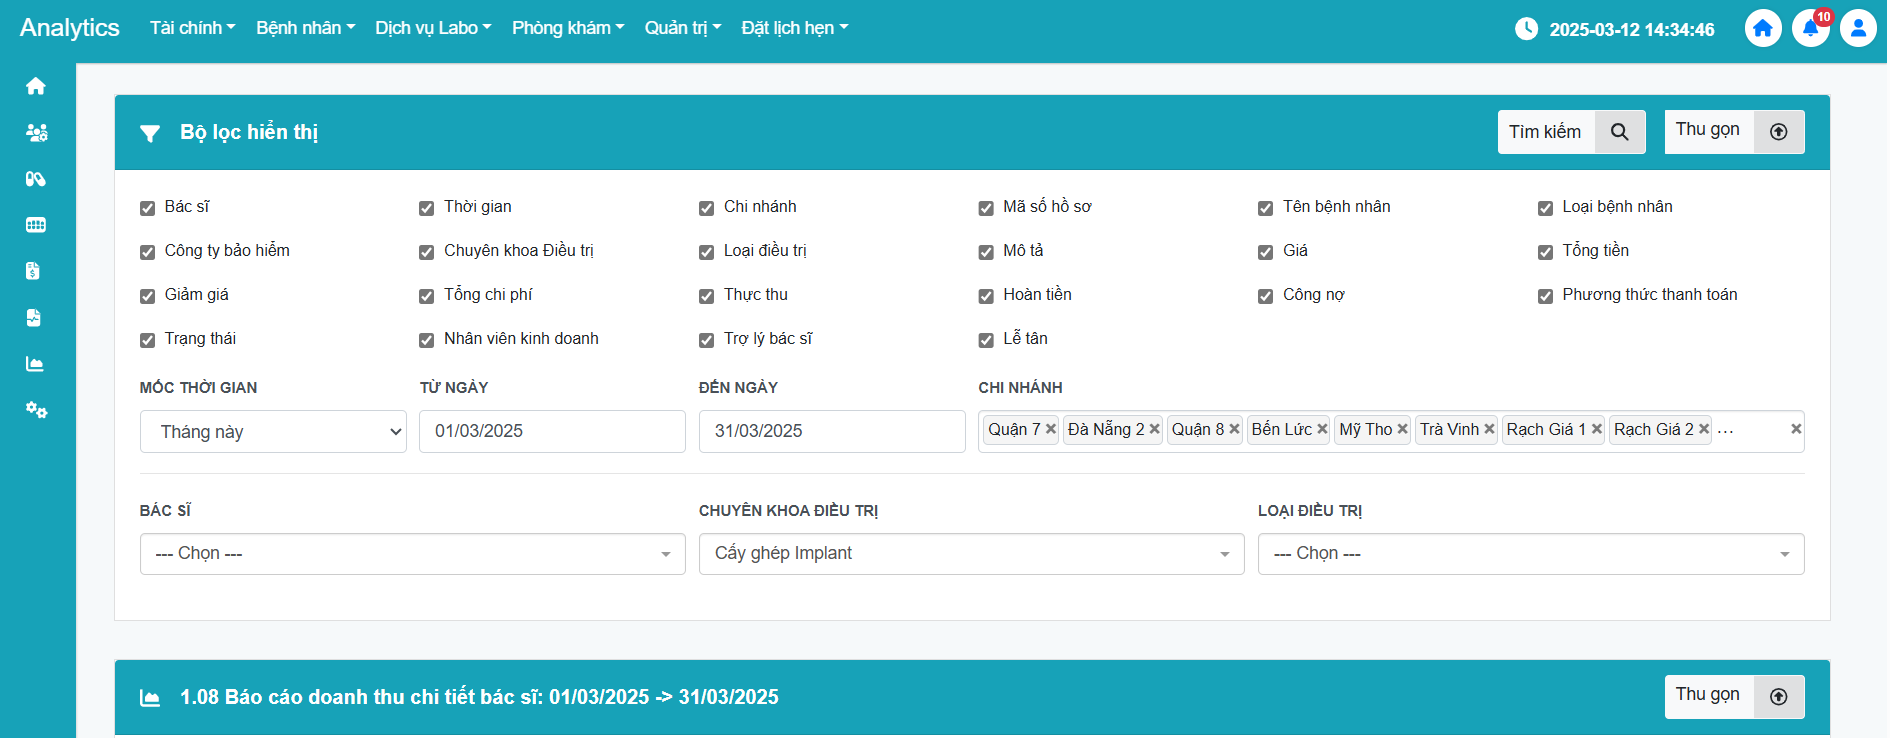Click the Tìm kiếm search button
The image size is (1890, 738).
click(1570, 132)
